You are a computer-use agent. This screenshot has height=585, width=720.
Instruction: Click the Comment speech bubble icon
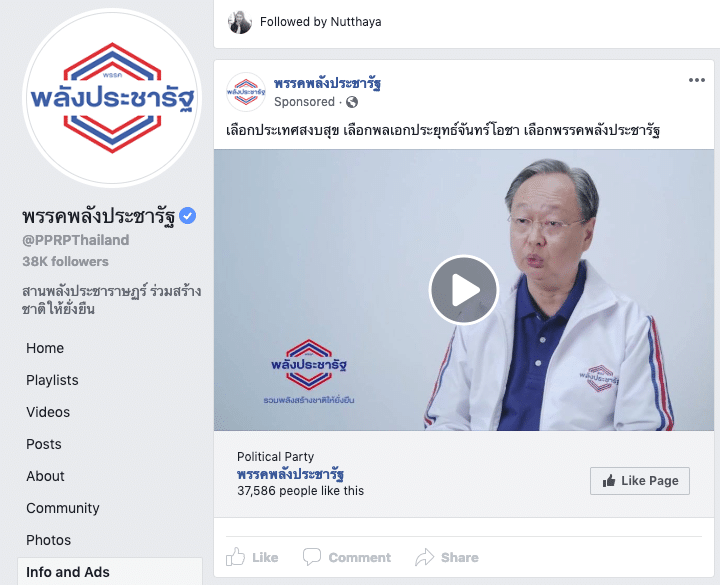(312, 557)
